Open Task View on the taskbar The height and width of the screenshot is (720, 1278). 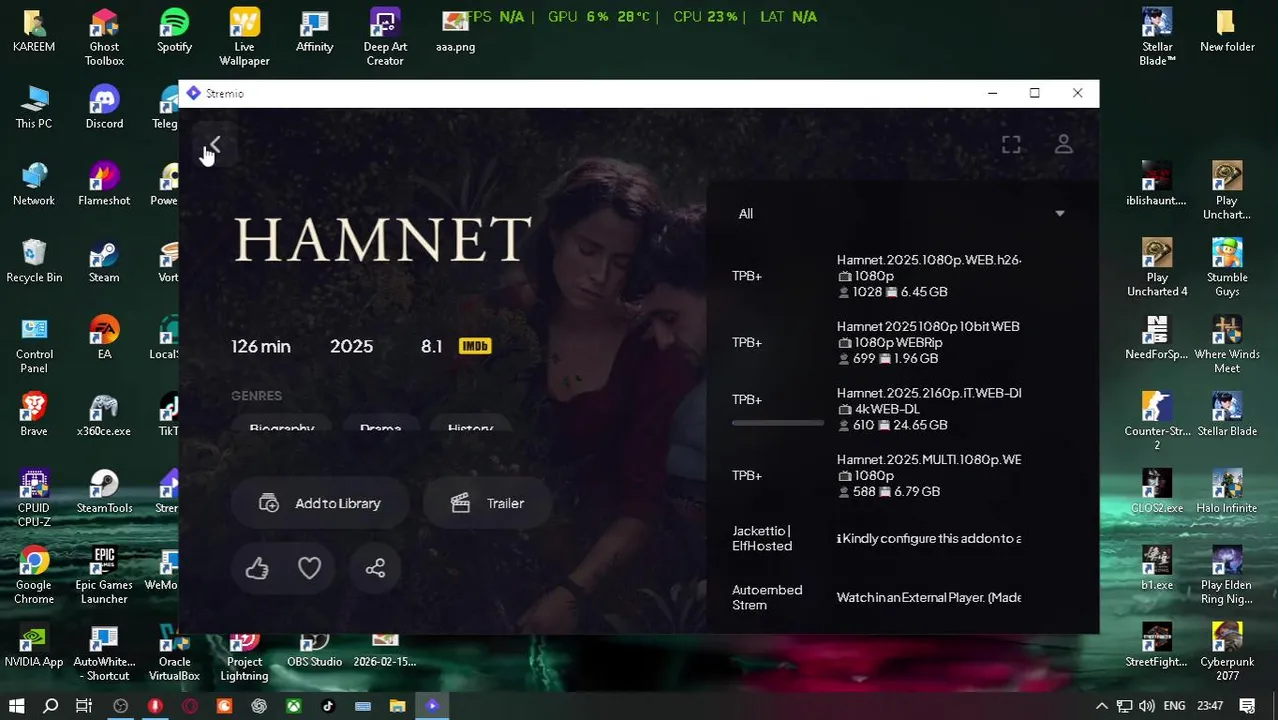coord(84,706)
